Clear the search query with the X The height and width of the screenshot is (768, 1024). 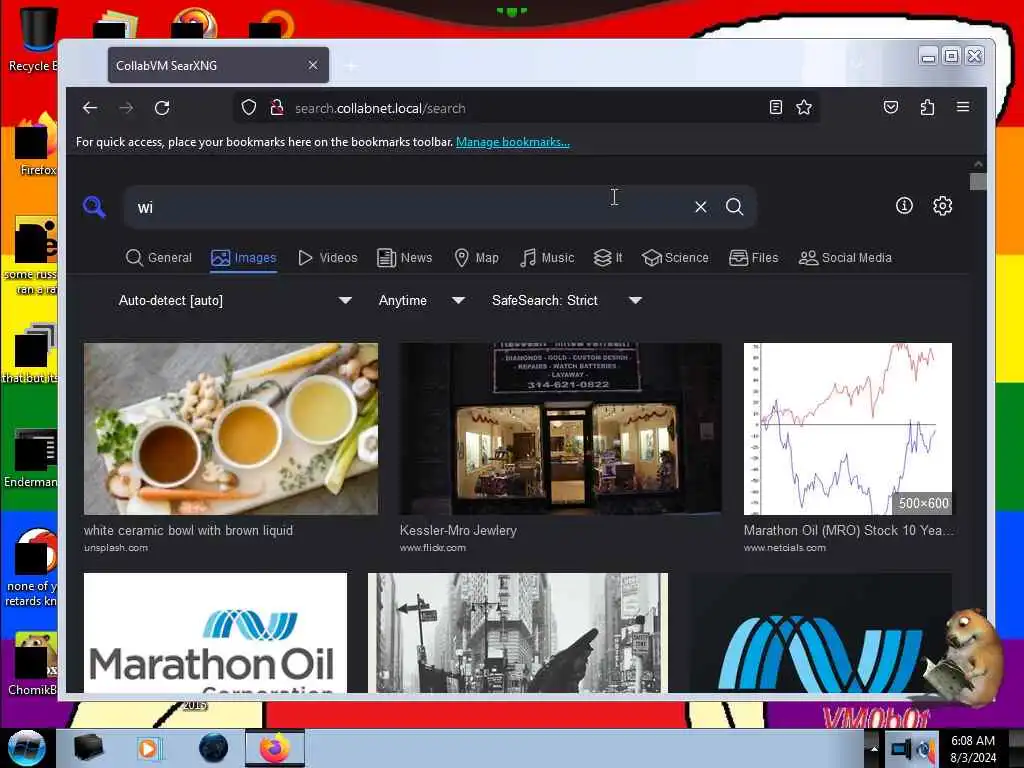[x=701, y=207]
